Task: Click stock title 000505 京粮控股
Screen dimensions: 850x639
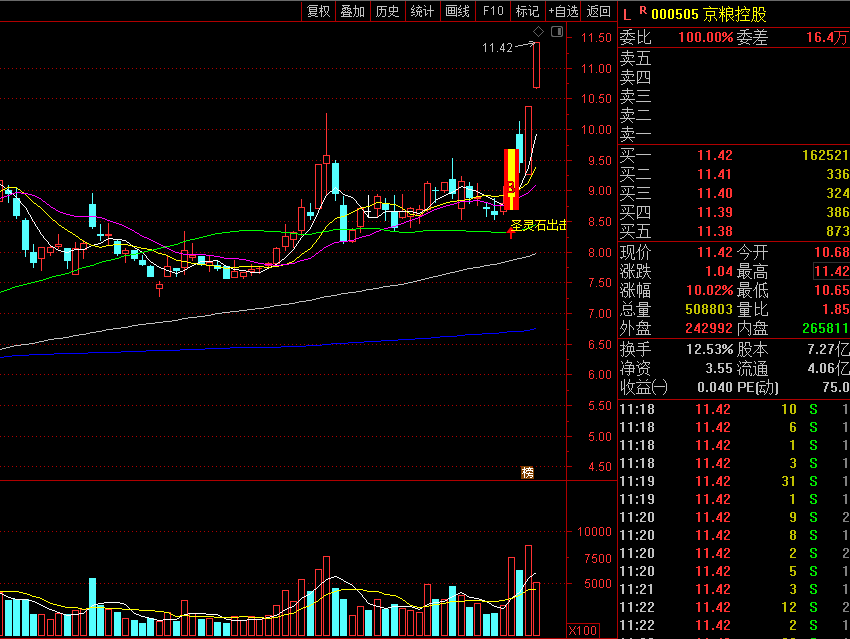Action: coord(709,14)
